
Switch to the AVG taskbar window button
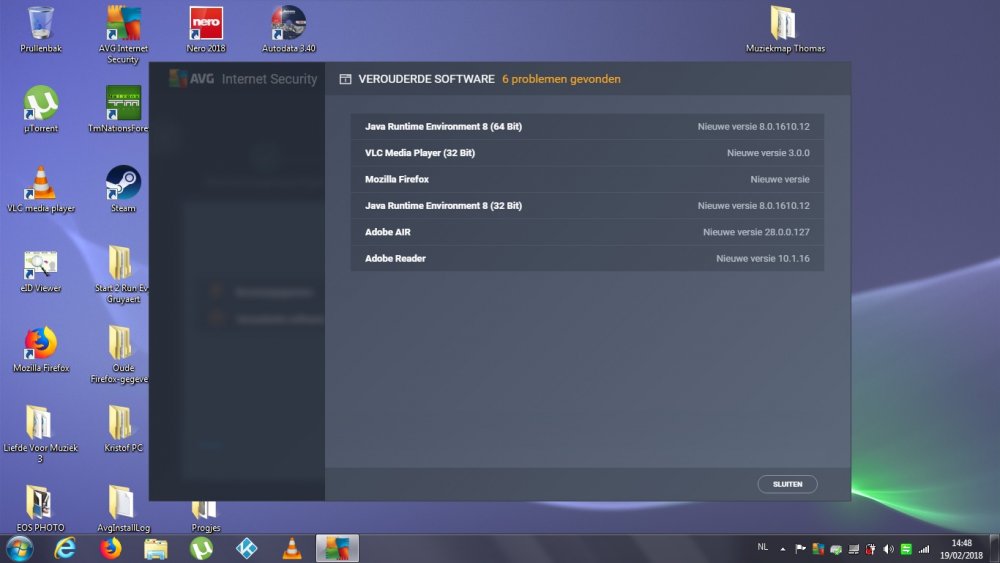pos(337,548)
